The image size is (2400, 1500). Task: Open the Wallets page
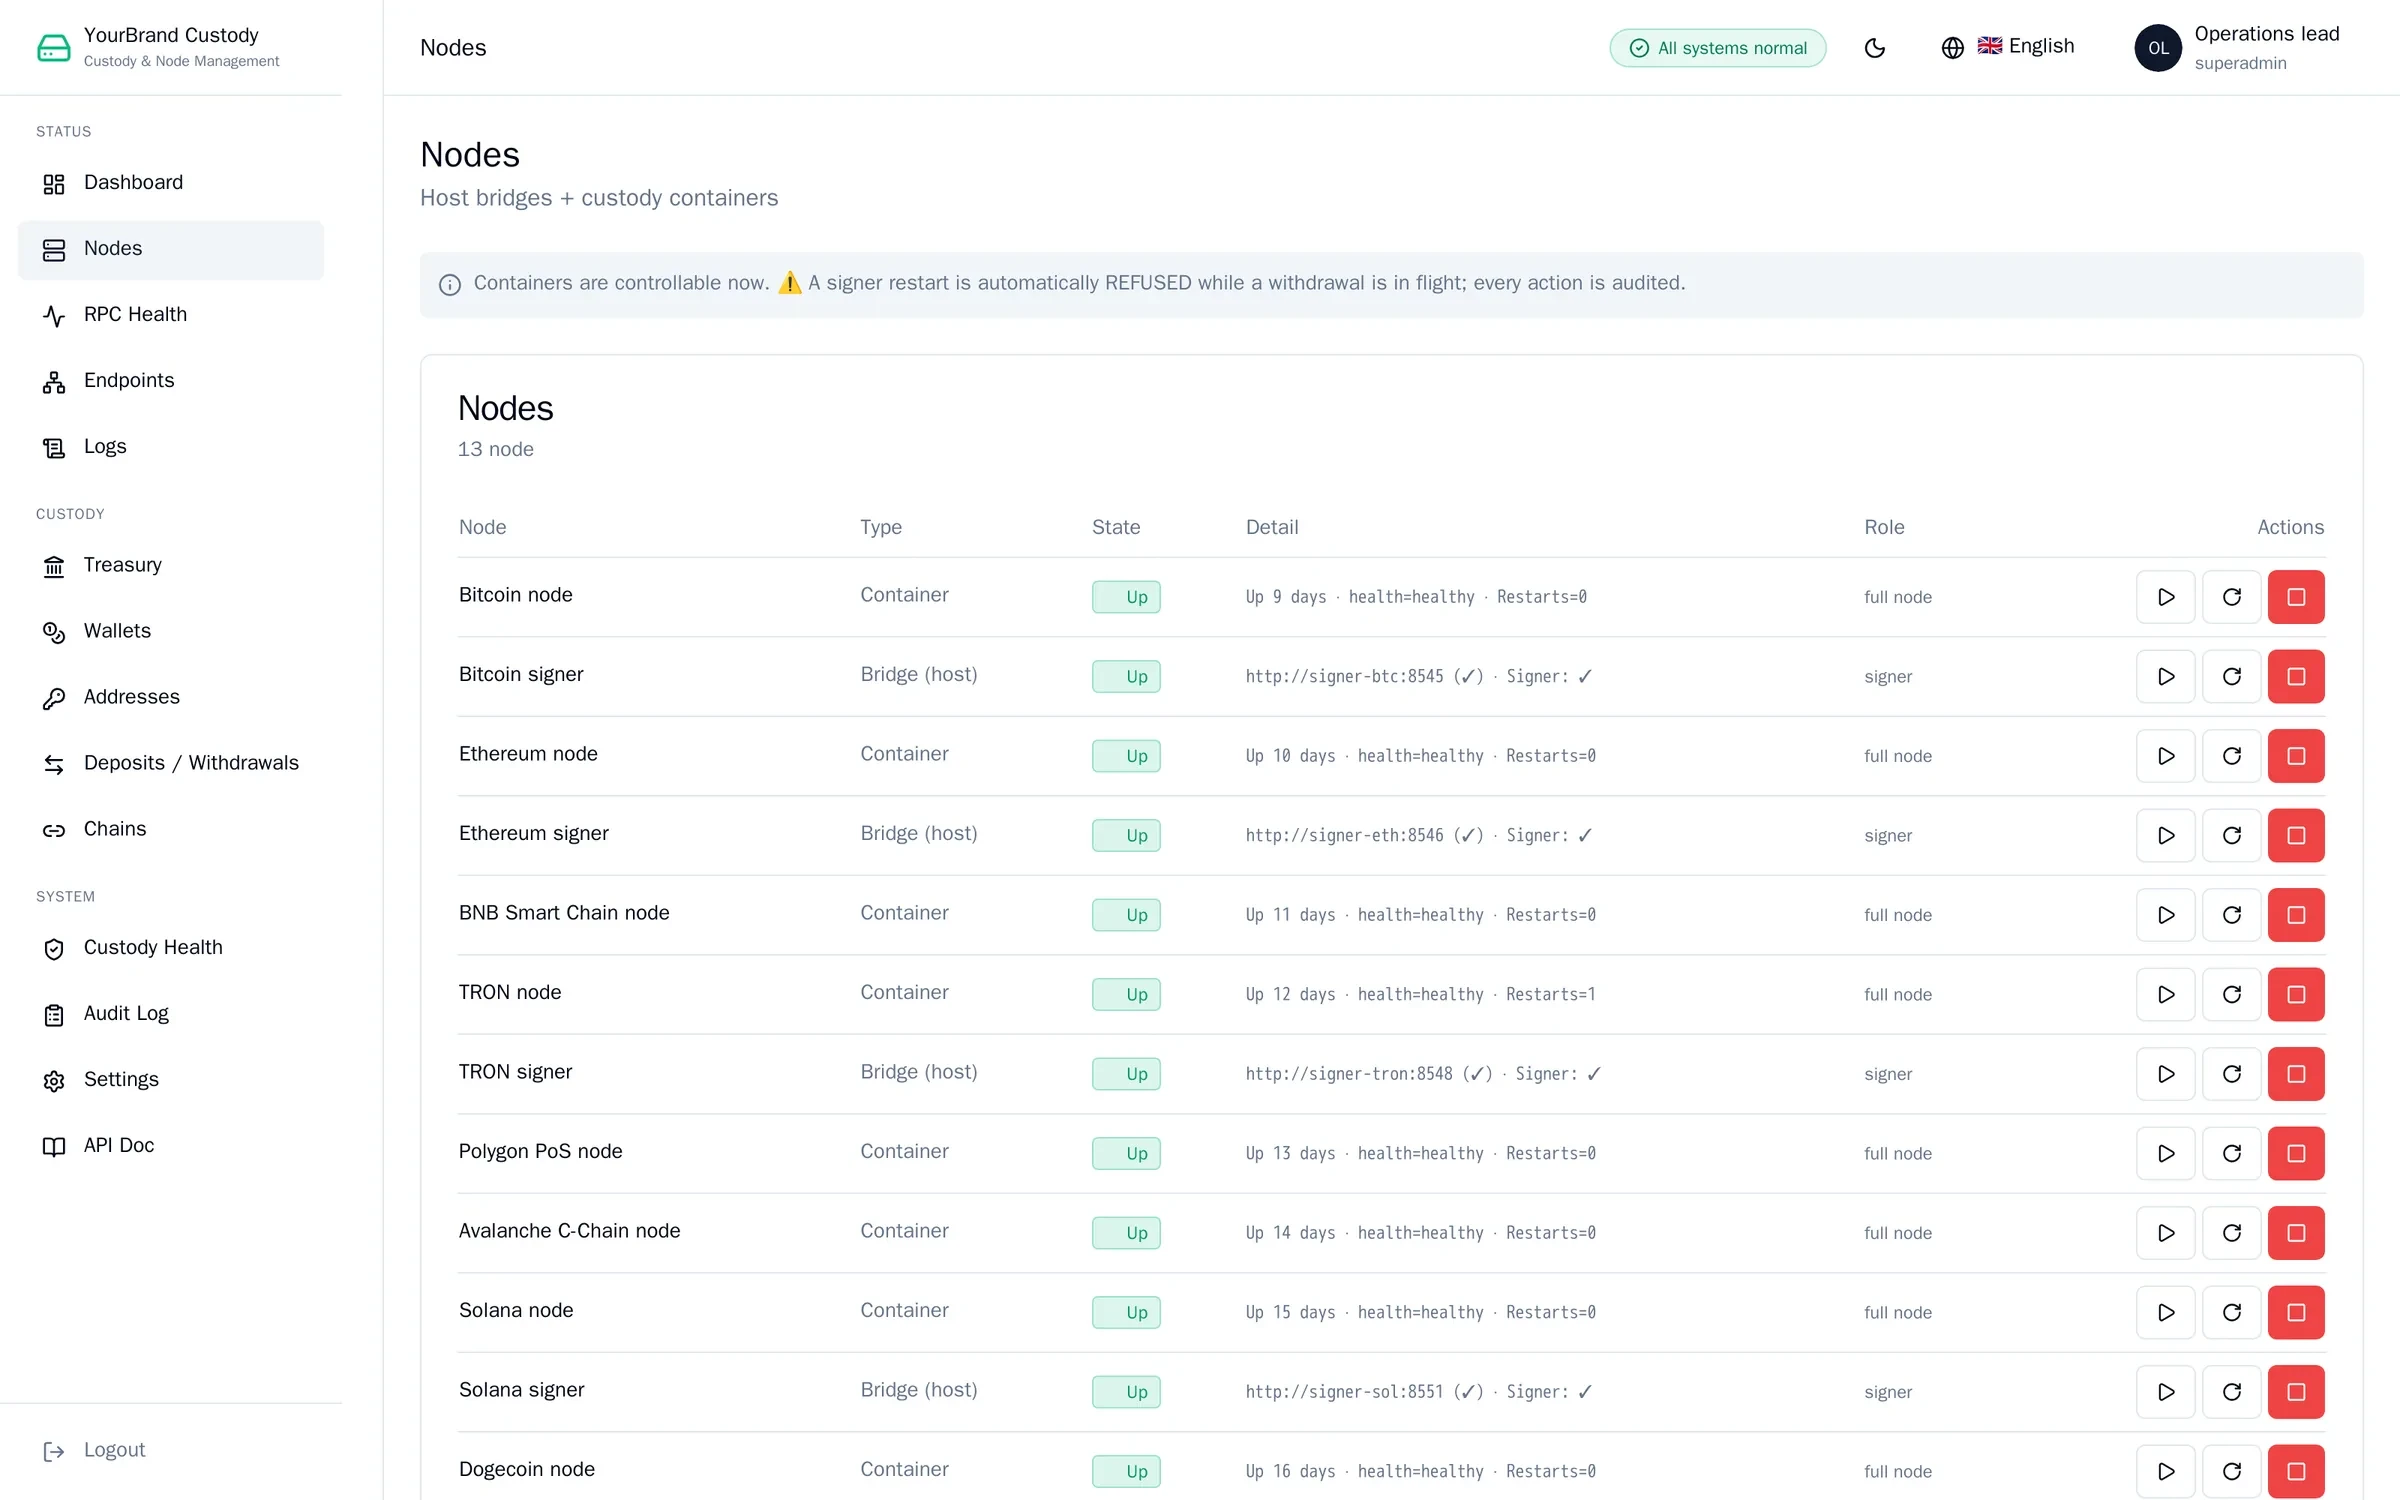pyautogui.click(x=171, y=632)
